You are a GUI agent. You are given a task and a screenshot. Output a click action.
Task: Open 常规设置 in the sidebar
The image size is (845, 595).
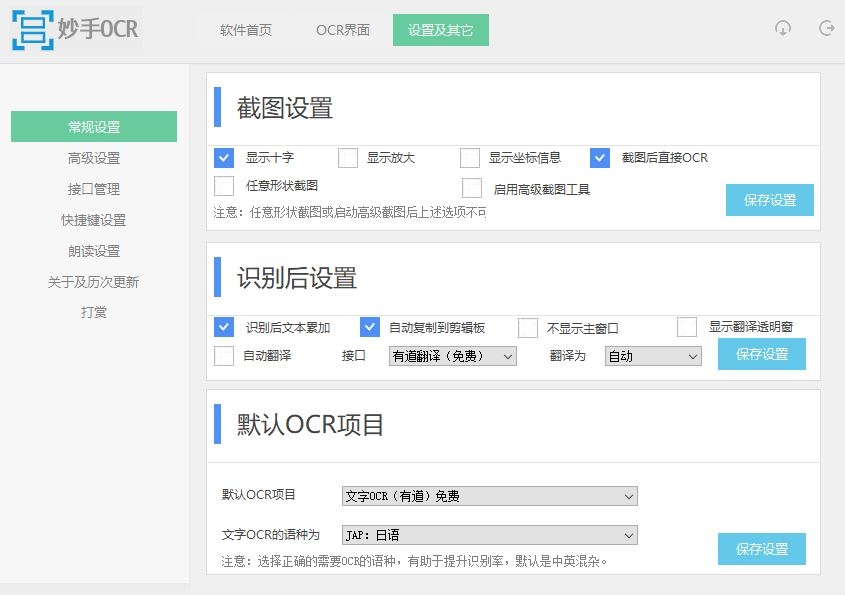pyautogui.click(x=94, y=127)
